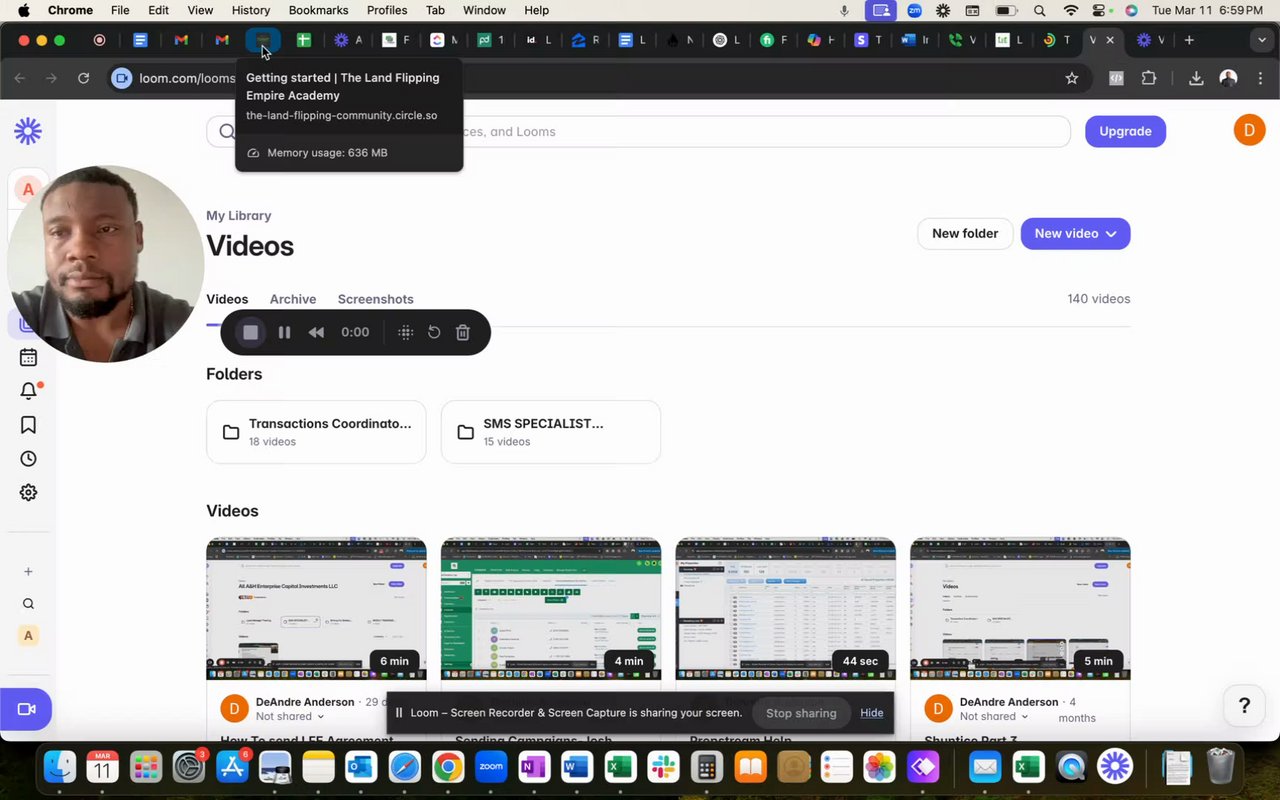Viewport: 1280px width, 800px height.
Task: Click the '140 videos' count text
Action: click(x=1098, y=299)
